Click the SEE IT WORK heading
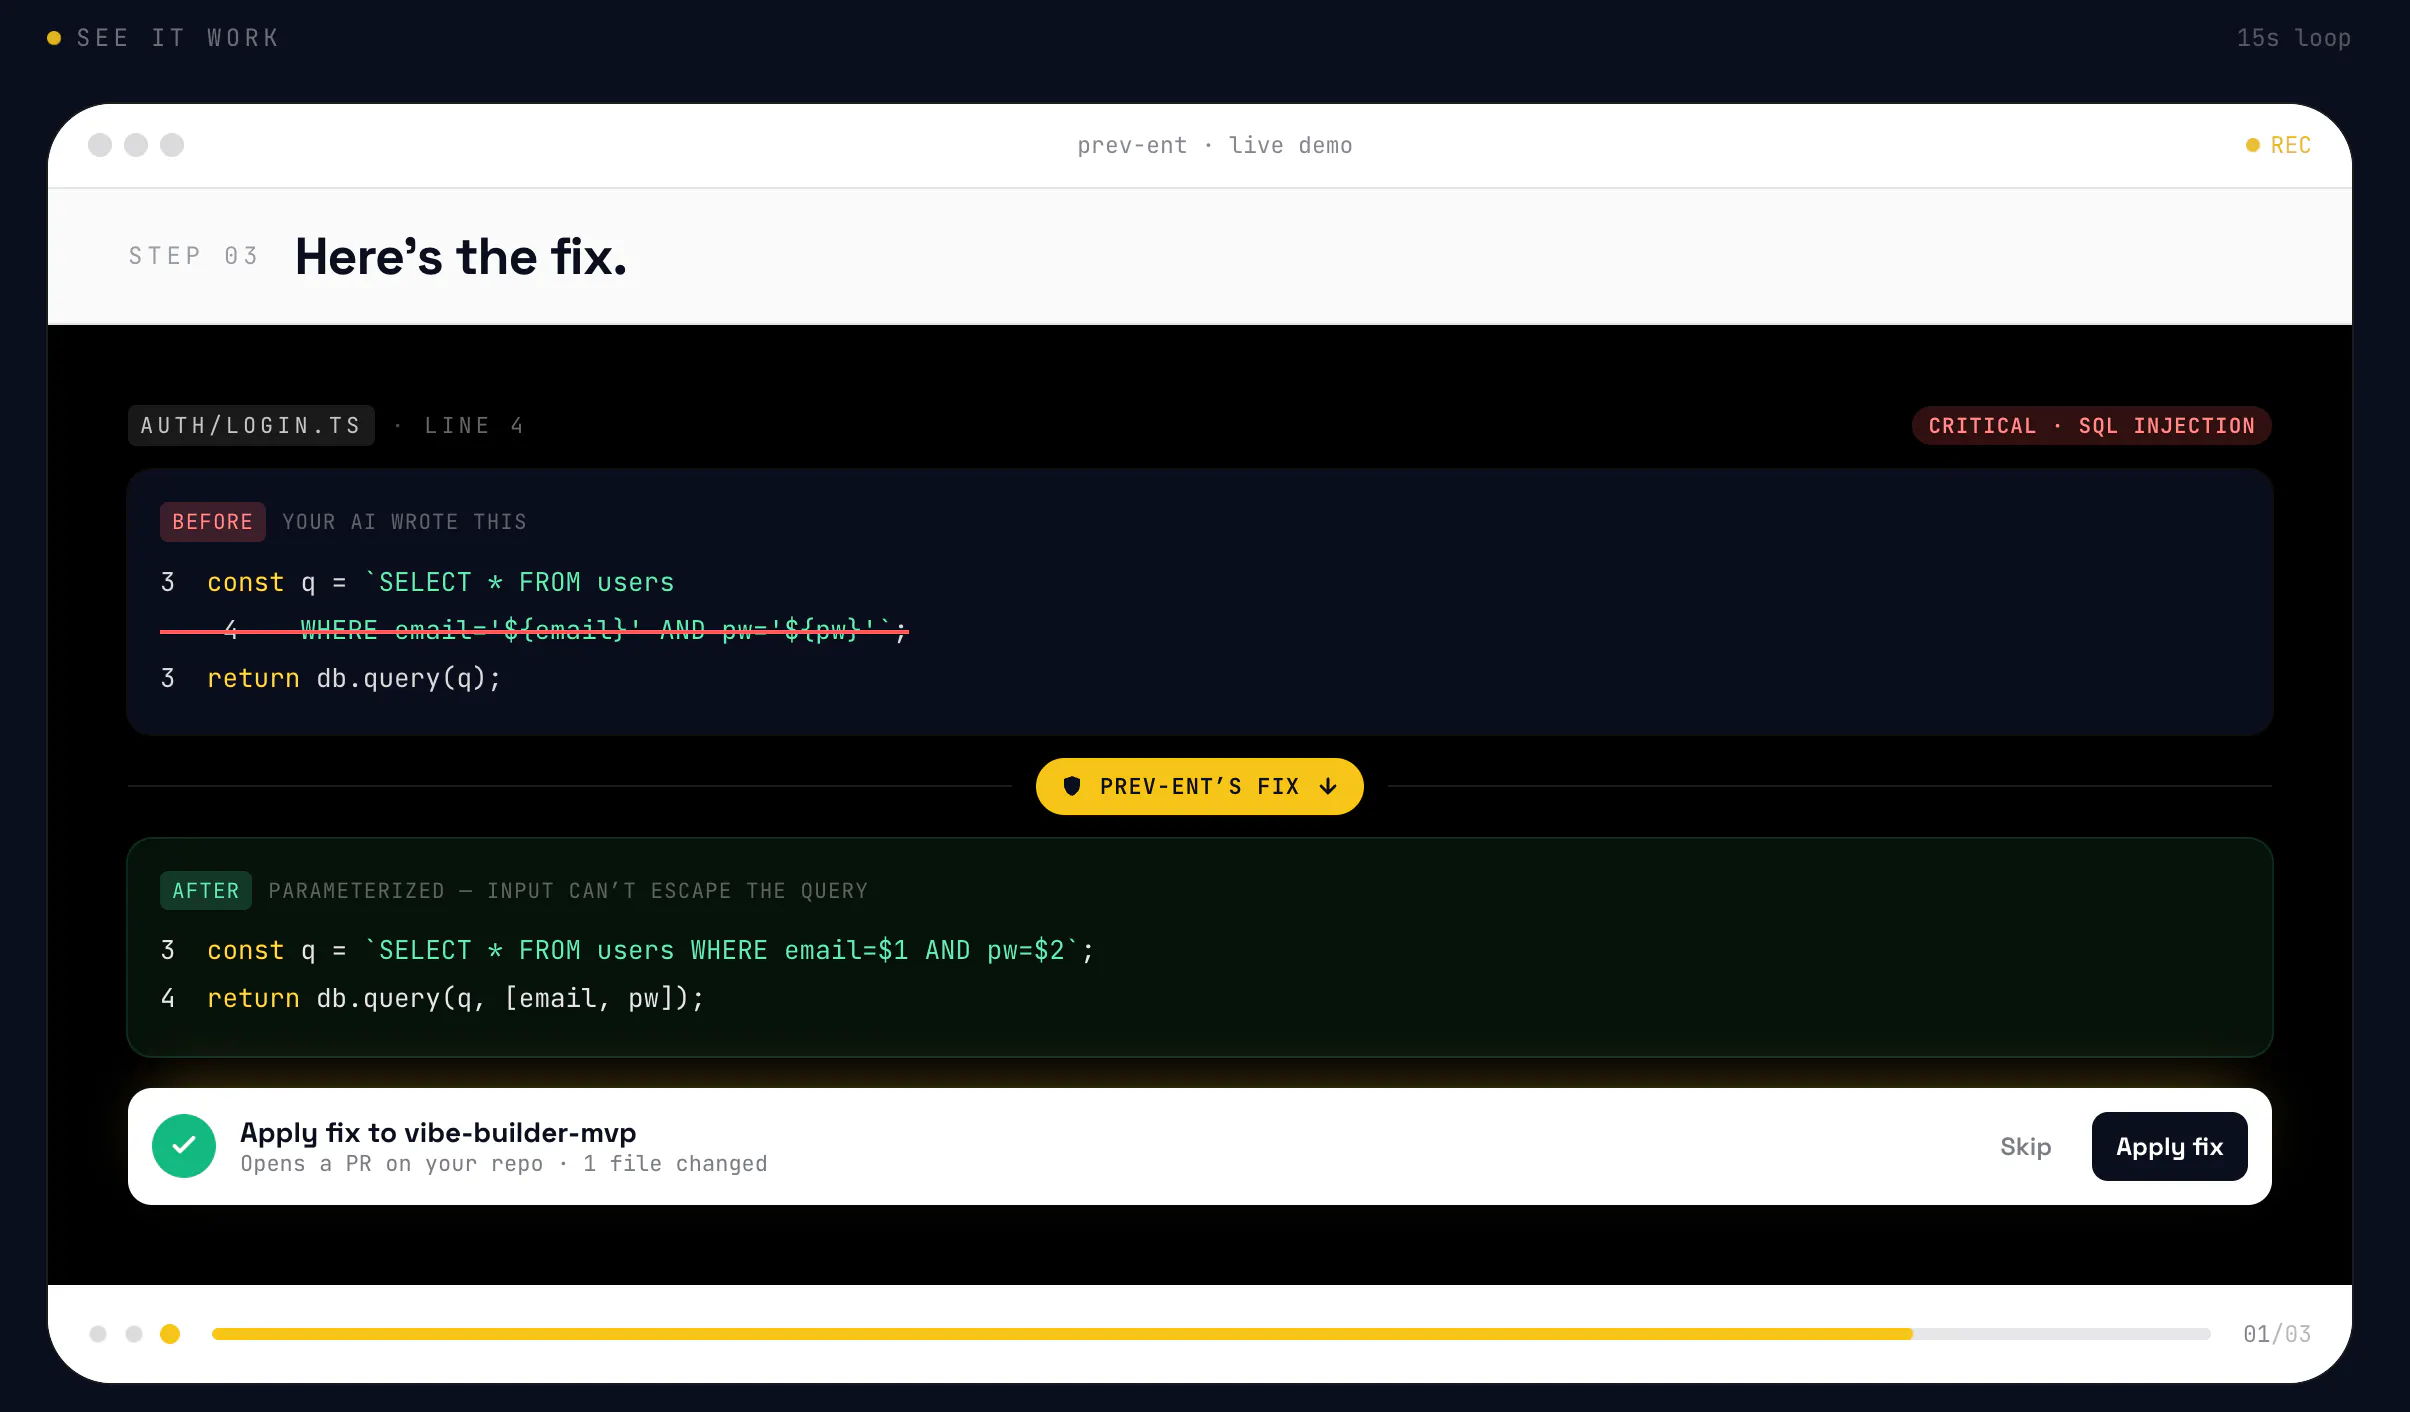The width and height of the screenshot is (2410, 1412). [x=178, y=38]
